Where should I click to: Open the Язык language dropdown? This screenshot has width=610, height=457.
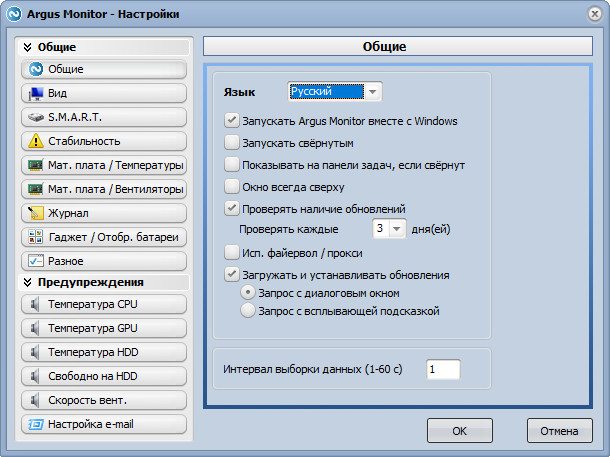pyautogui.click(x=334, y=92)
